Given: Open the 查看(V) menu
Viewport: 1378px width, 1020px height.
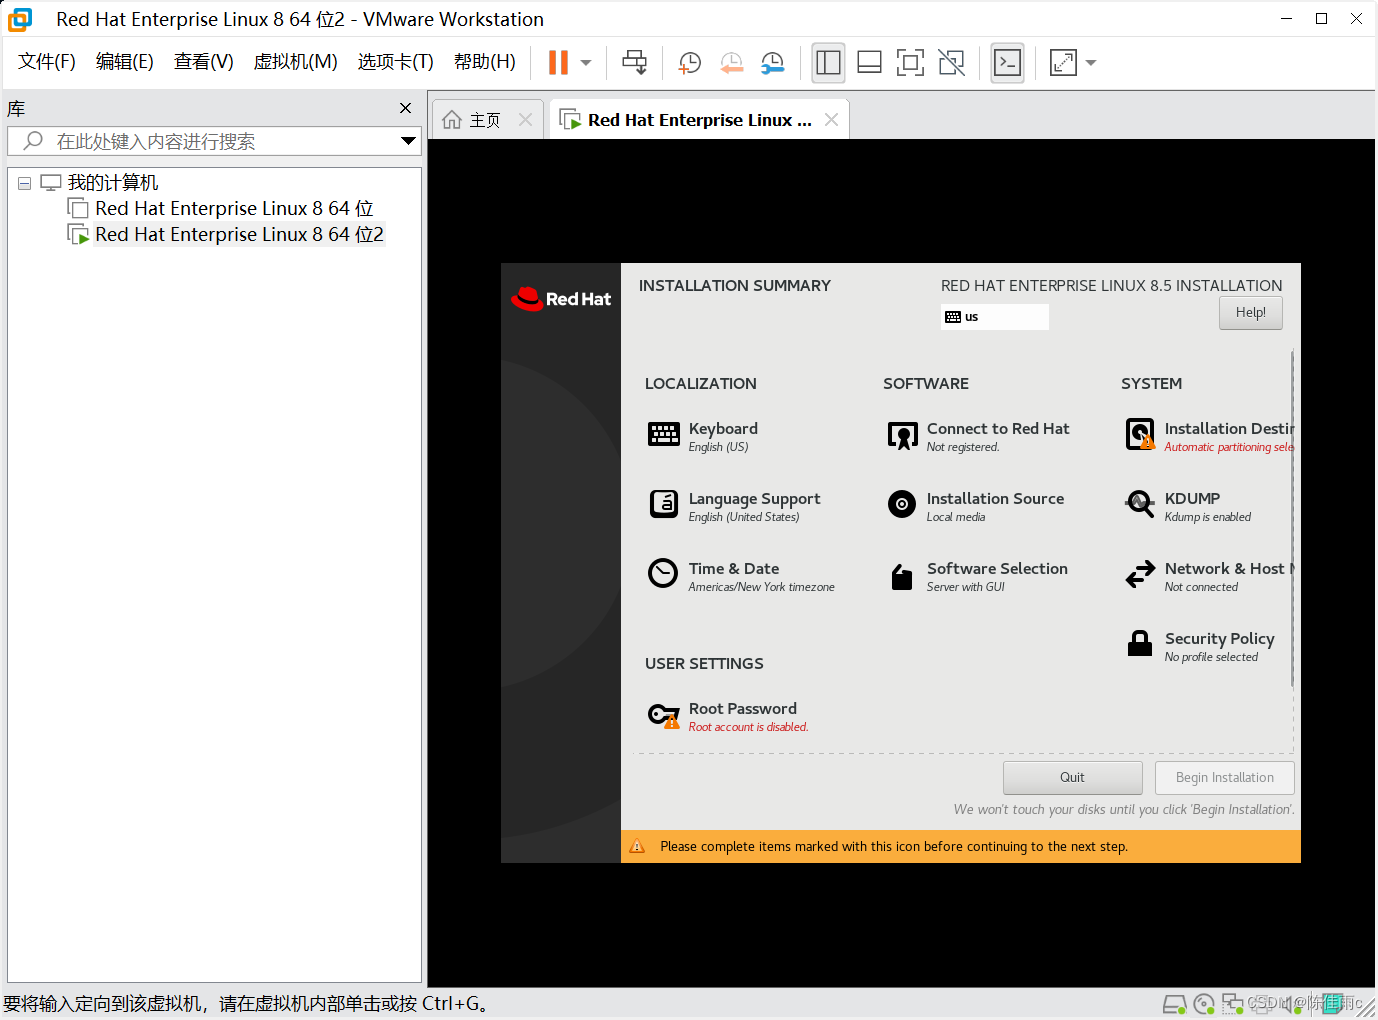Looking at the screenshot, I should click(204, 62).
